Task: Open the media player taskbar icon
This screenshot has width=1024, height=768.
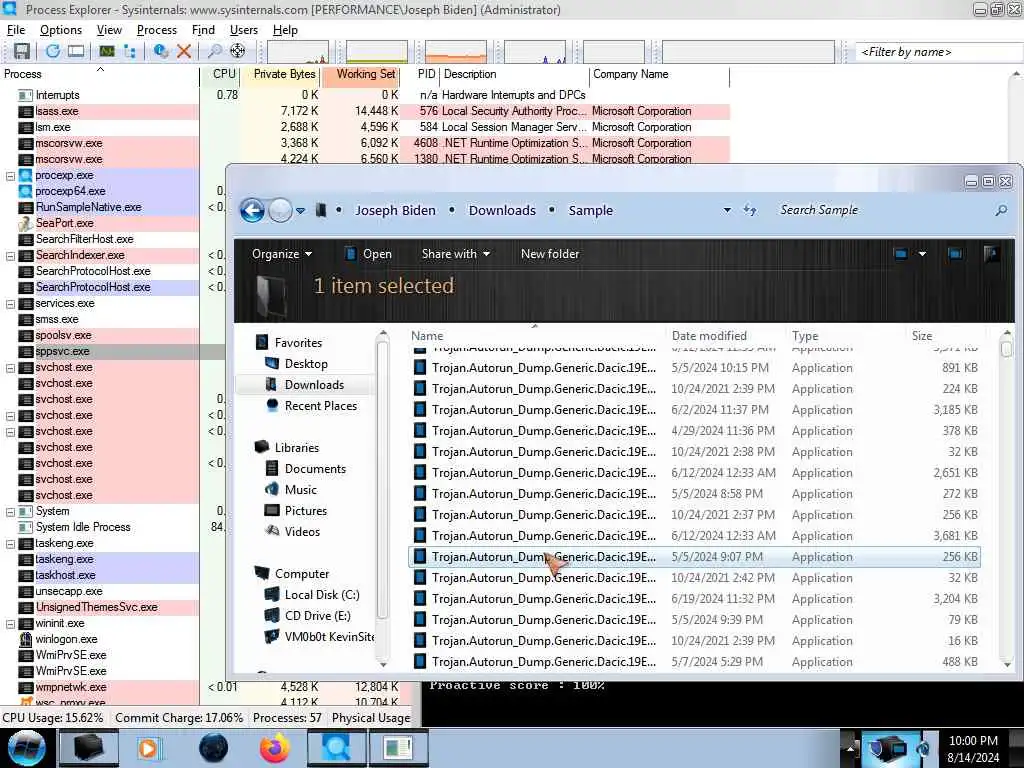Action: pyautogui.click(x=148, y=748)
